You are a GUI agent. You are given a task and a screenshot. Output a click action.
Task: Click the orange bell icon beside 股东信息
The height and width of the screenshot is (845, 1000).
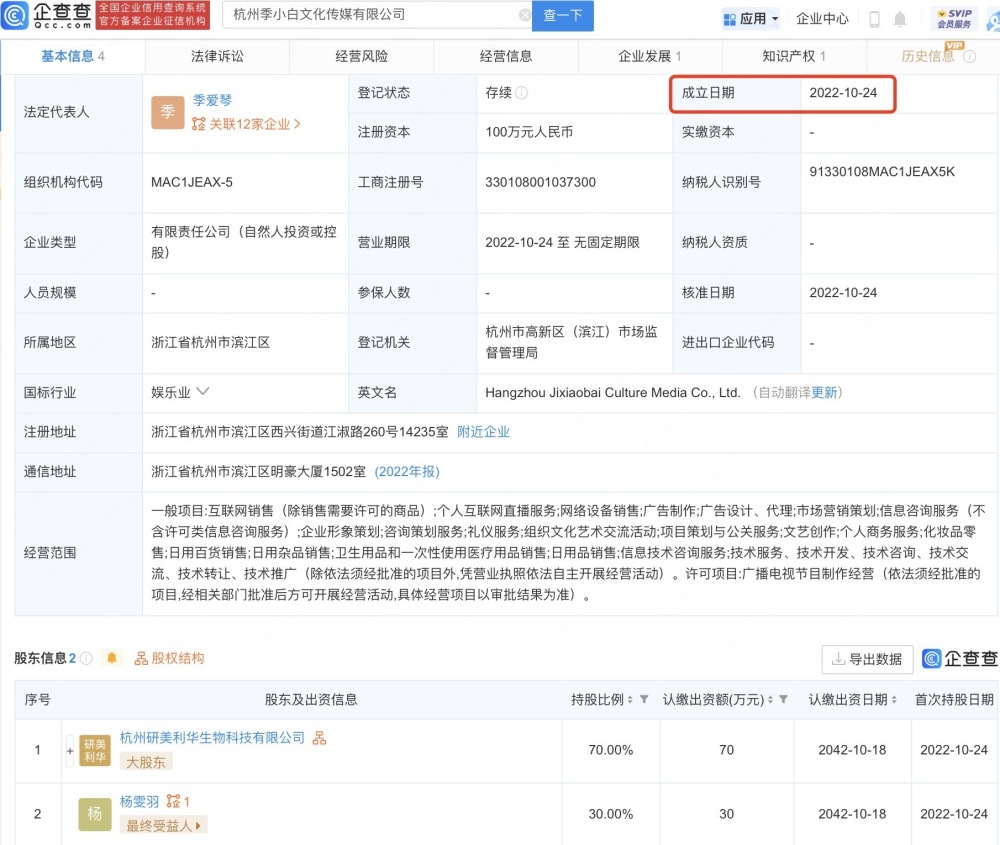[112, 658]
